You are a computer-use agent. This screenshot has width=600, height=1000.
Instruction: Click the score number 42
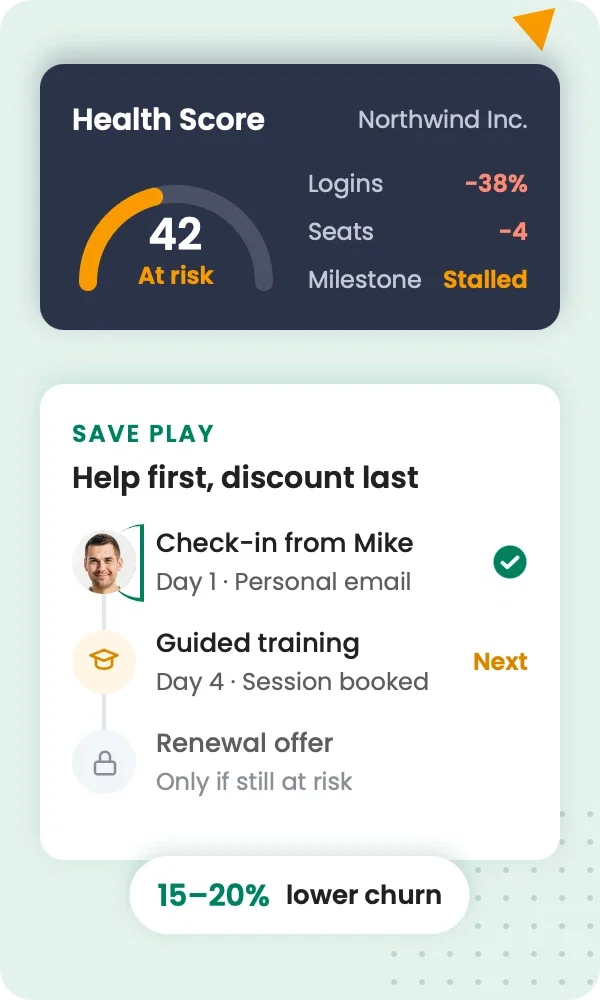tap(175, 234)
